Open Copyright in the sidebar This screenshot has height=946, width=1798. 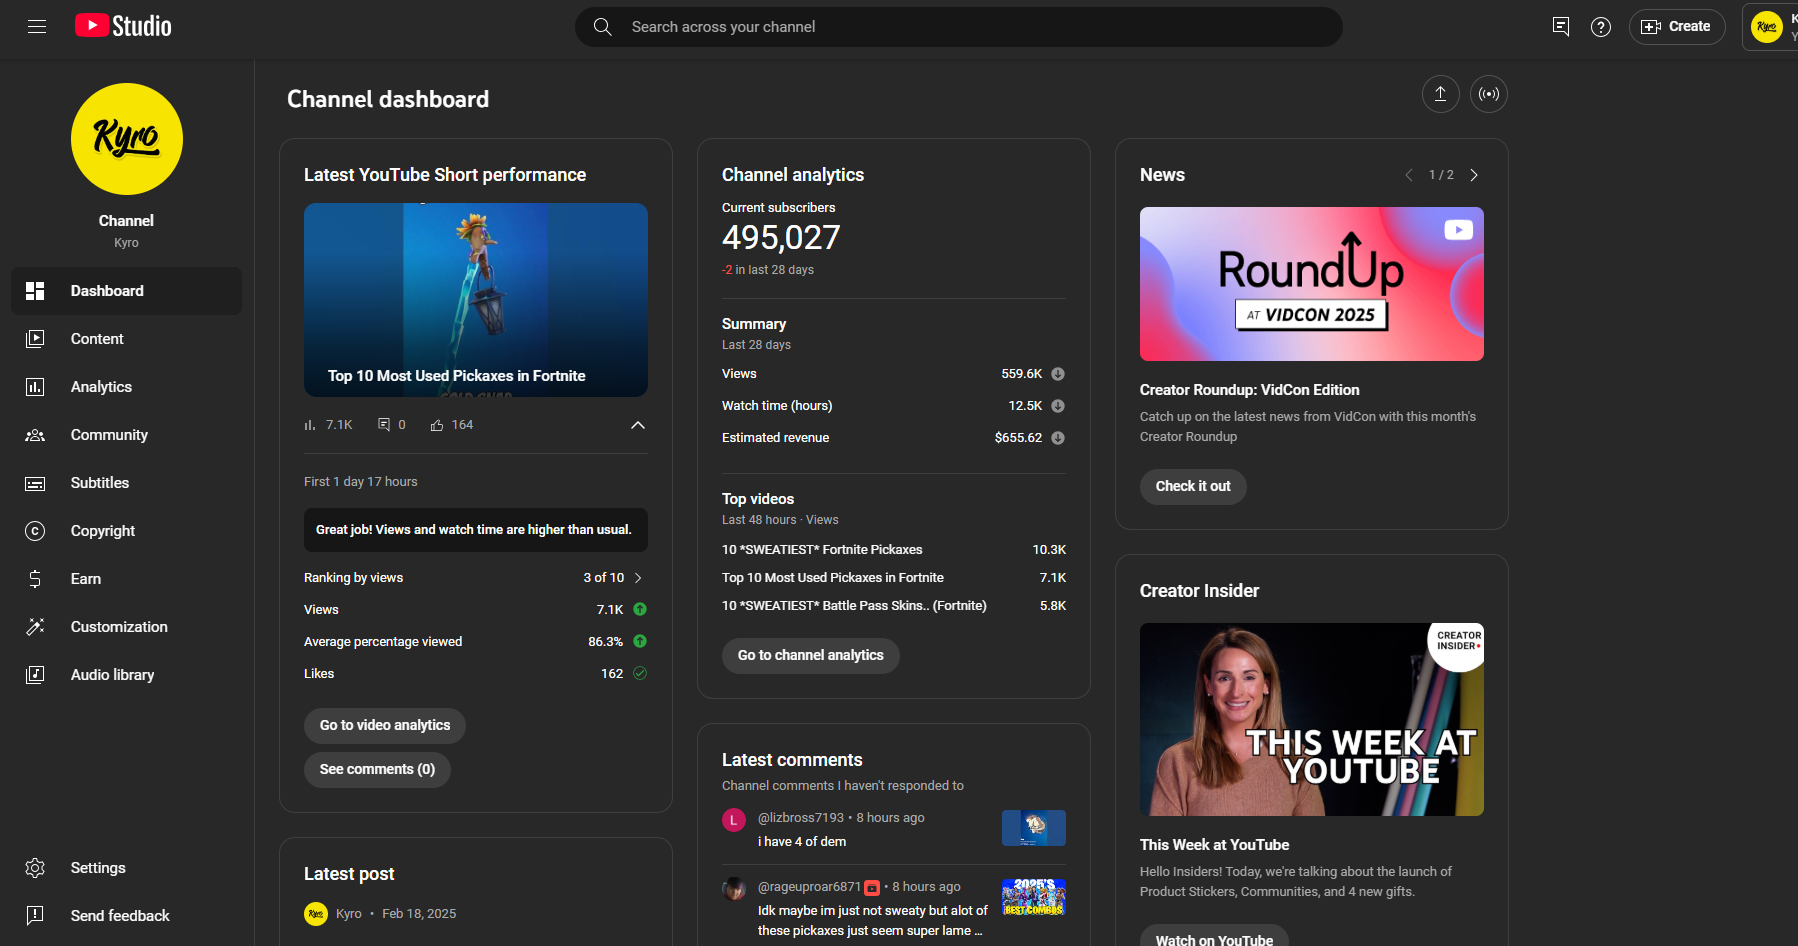[127, 531]
